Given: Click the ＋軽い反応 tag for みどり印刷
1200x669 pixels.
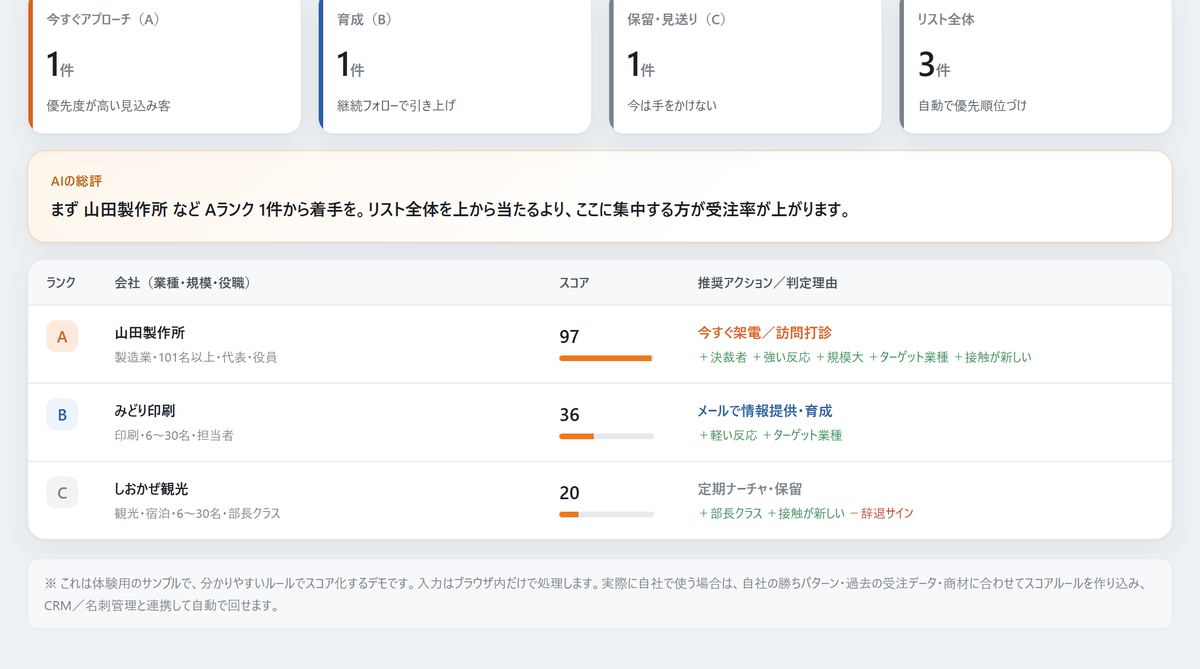Looking at the screenshot, I should [x=728, y=435].
